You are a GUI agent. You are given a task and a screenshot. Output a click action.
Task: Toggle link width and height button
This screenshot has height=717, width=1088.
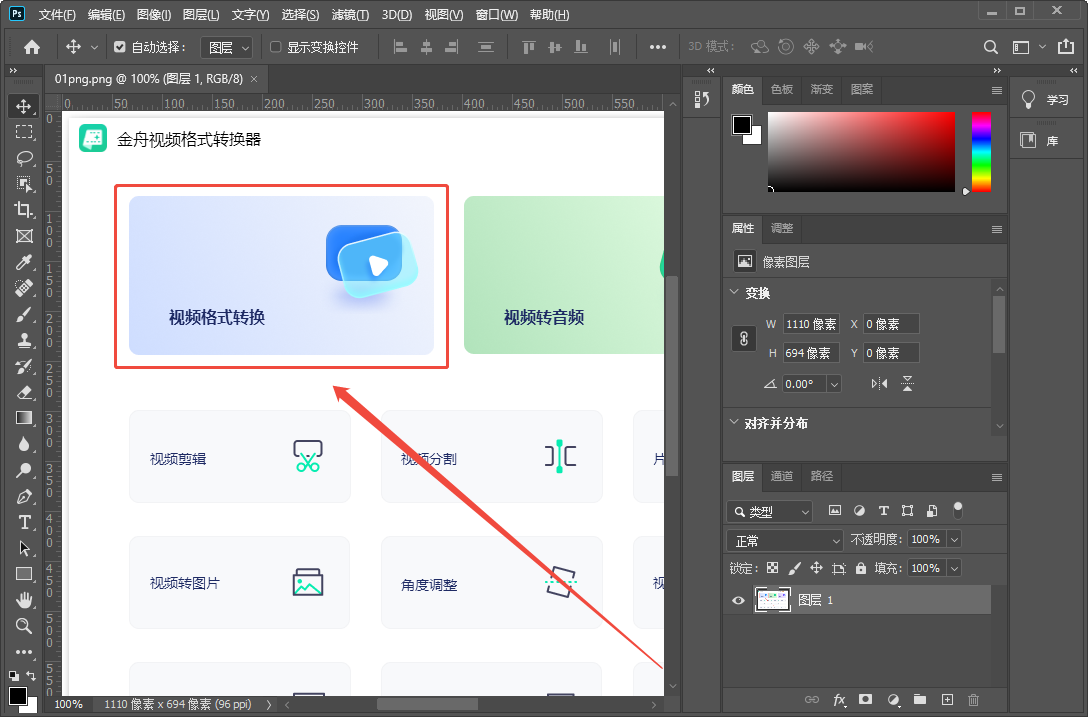pyautogui.click(x=744, y=339)
